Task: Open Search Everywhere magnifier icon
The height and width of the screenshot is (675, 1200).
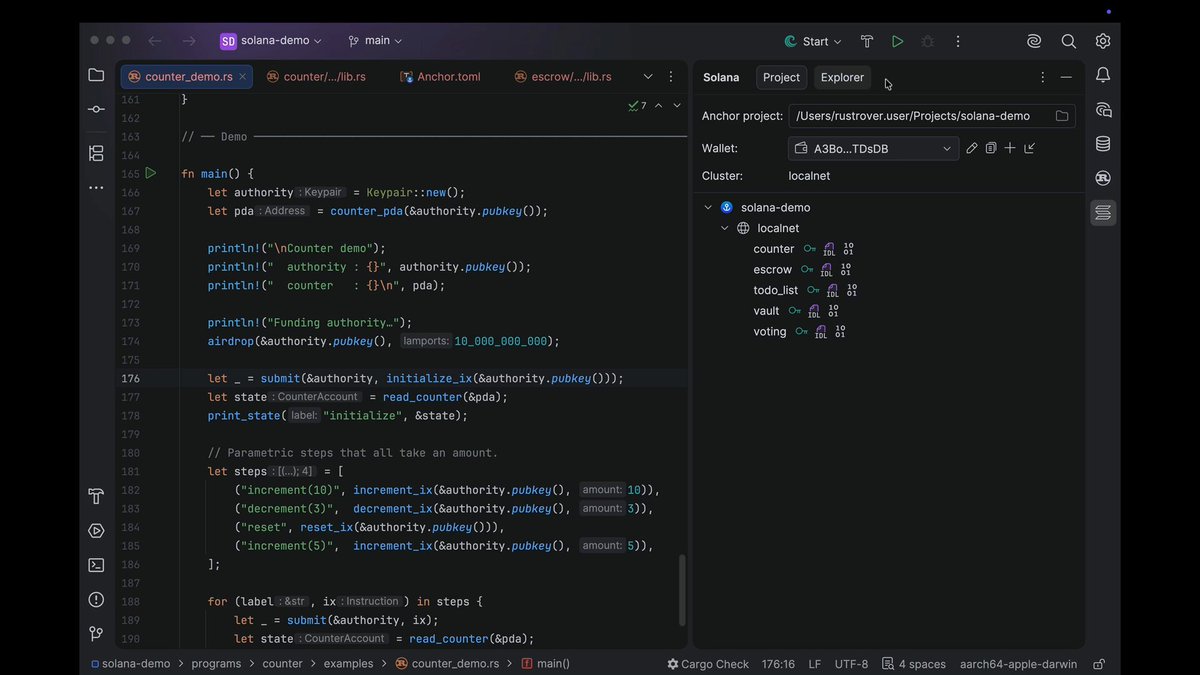Action: (x=1069, y=41)
